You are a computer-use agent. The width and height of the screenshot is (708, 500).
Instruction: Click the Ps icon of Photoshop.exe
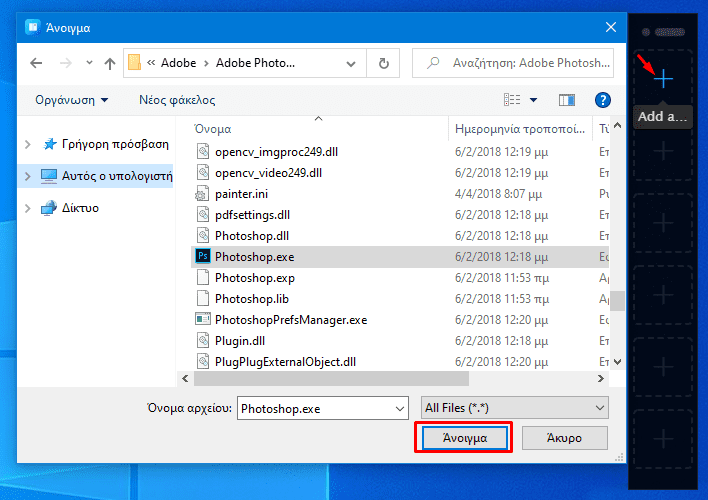(203, 256)
